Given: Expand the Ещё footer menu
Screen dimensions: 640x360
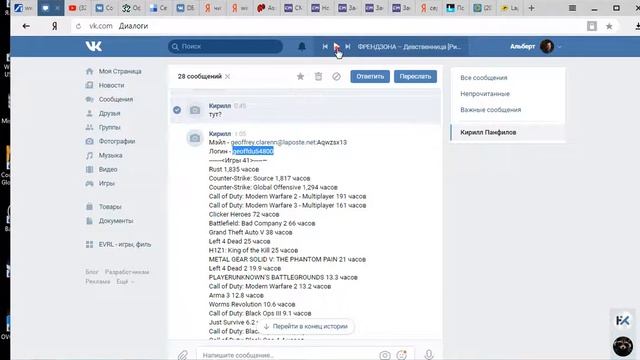Looking at the screenshot, I should (x=124, y=281).
